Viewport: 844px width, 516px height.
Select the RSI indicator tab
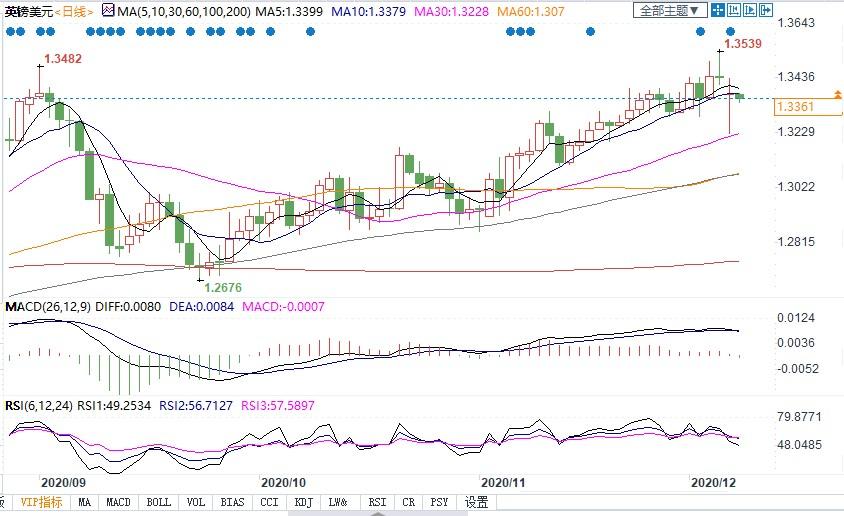(x=377, y=502)
